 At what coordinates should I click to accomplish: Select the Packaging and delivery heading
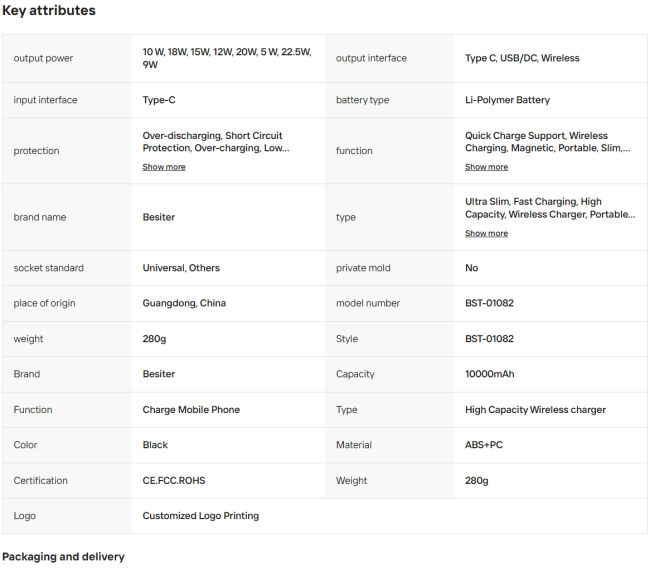63,556
